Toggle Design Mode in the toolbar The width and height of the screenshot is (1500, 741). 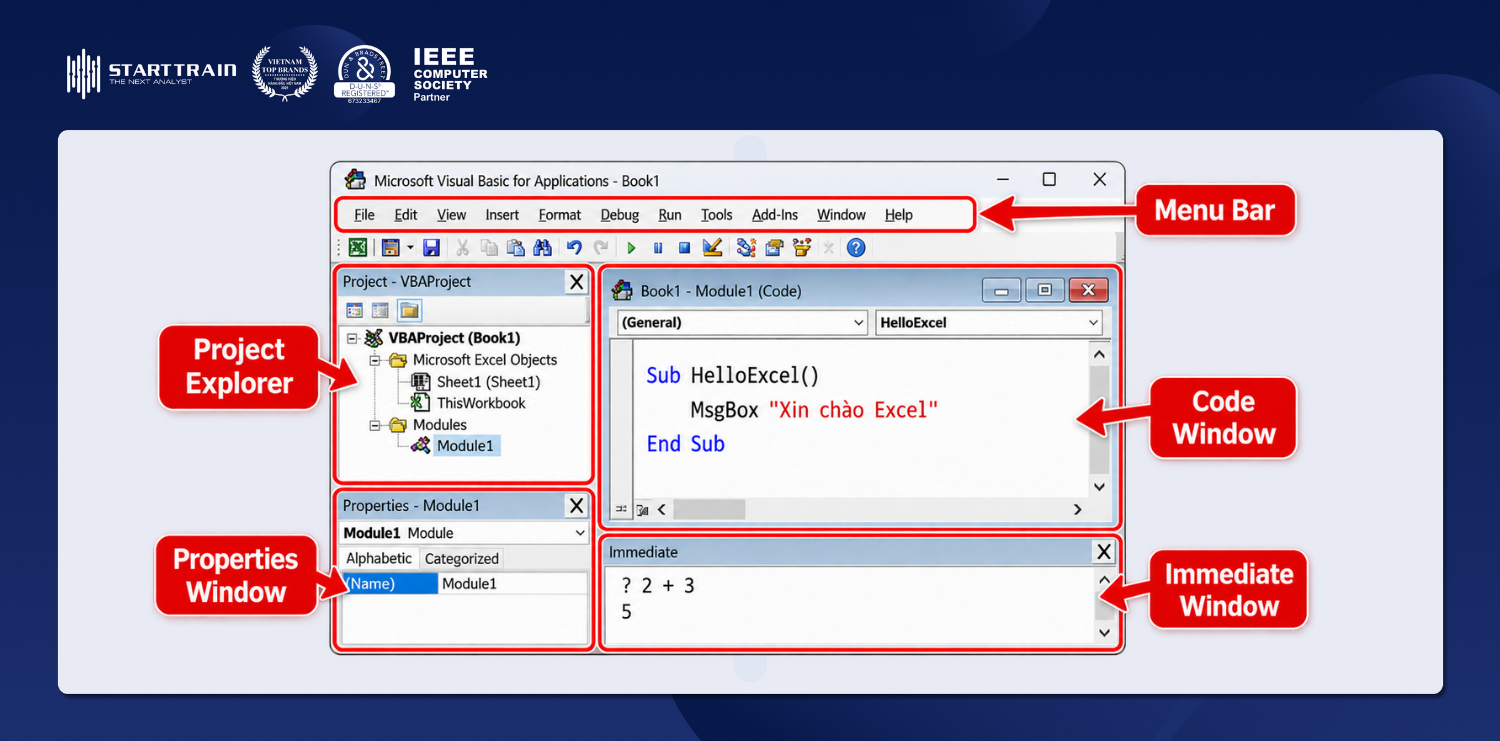(712, 247)
